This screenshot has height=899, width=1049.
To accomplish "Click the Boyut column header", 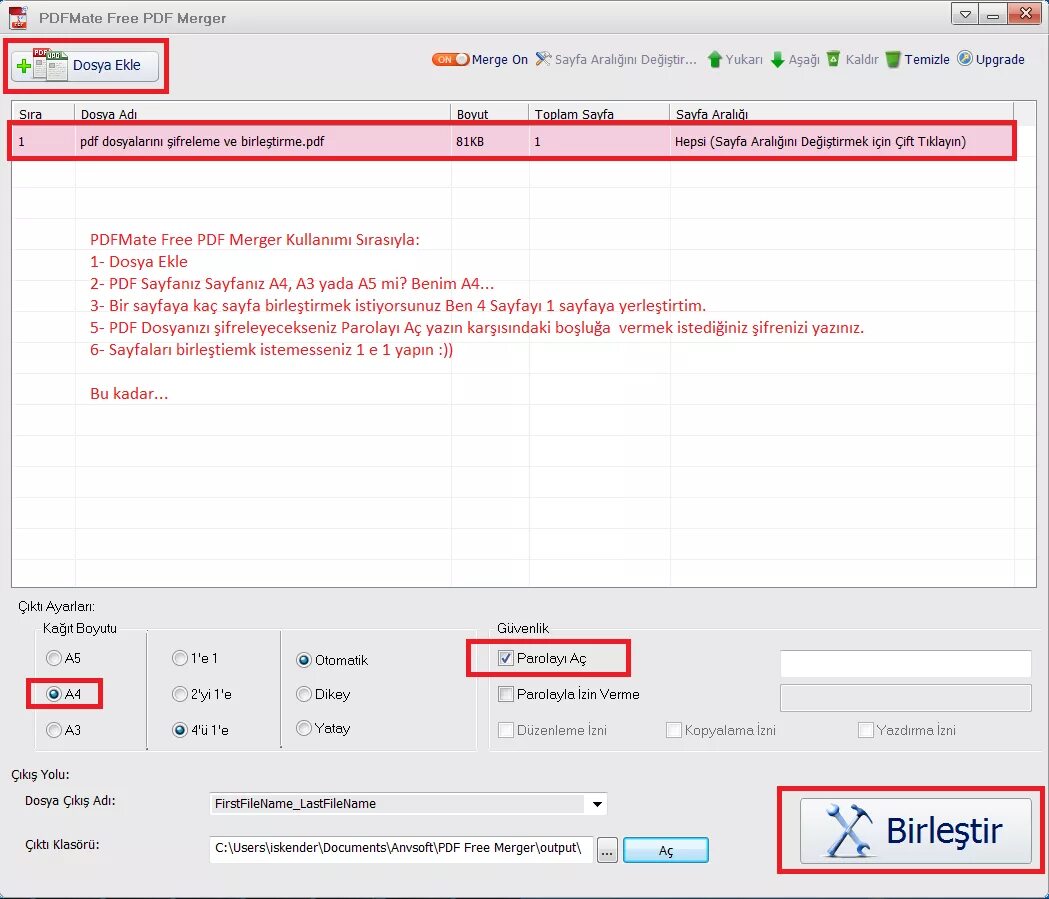I will [490, 113].
